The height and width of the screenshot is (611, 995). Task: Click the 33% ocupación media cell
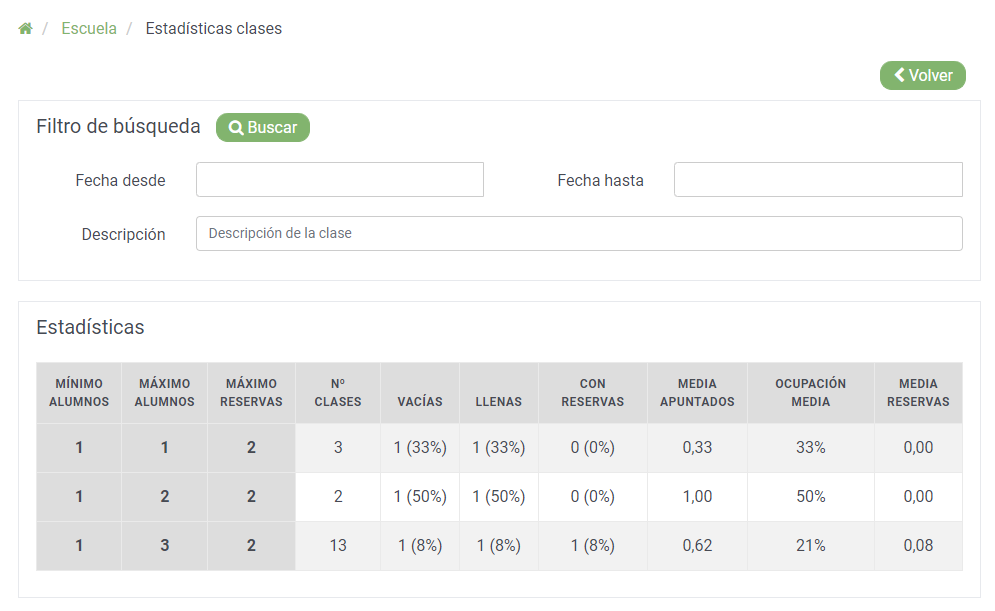(810, 448)
